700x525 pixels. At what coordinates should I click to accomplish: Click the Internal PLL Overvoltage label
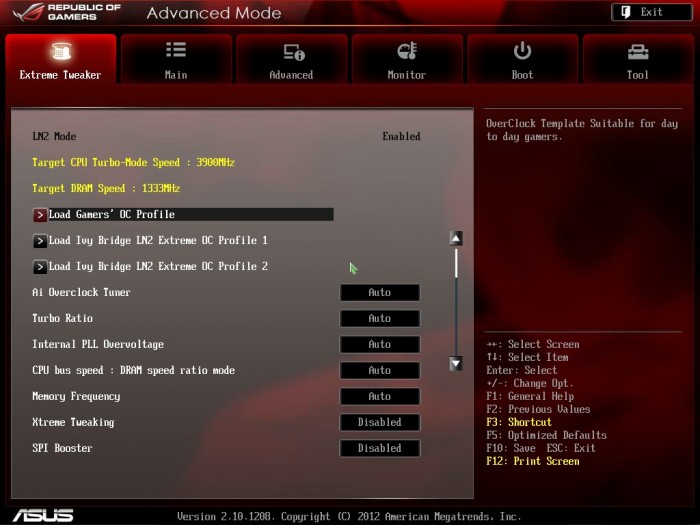coord(98,344)
